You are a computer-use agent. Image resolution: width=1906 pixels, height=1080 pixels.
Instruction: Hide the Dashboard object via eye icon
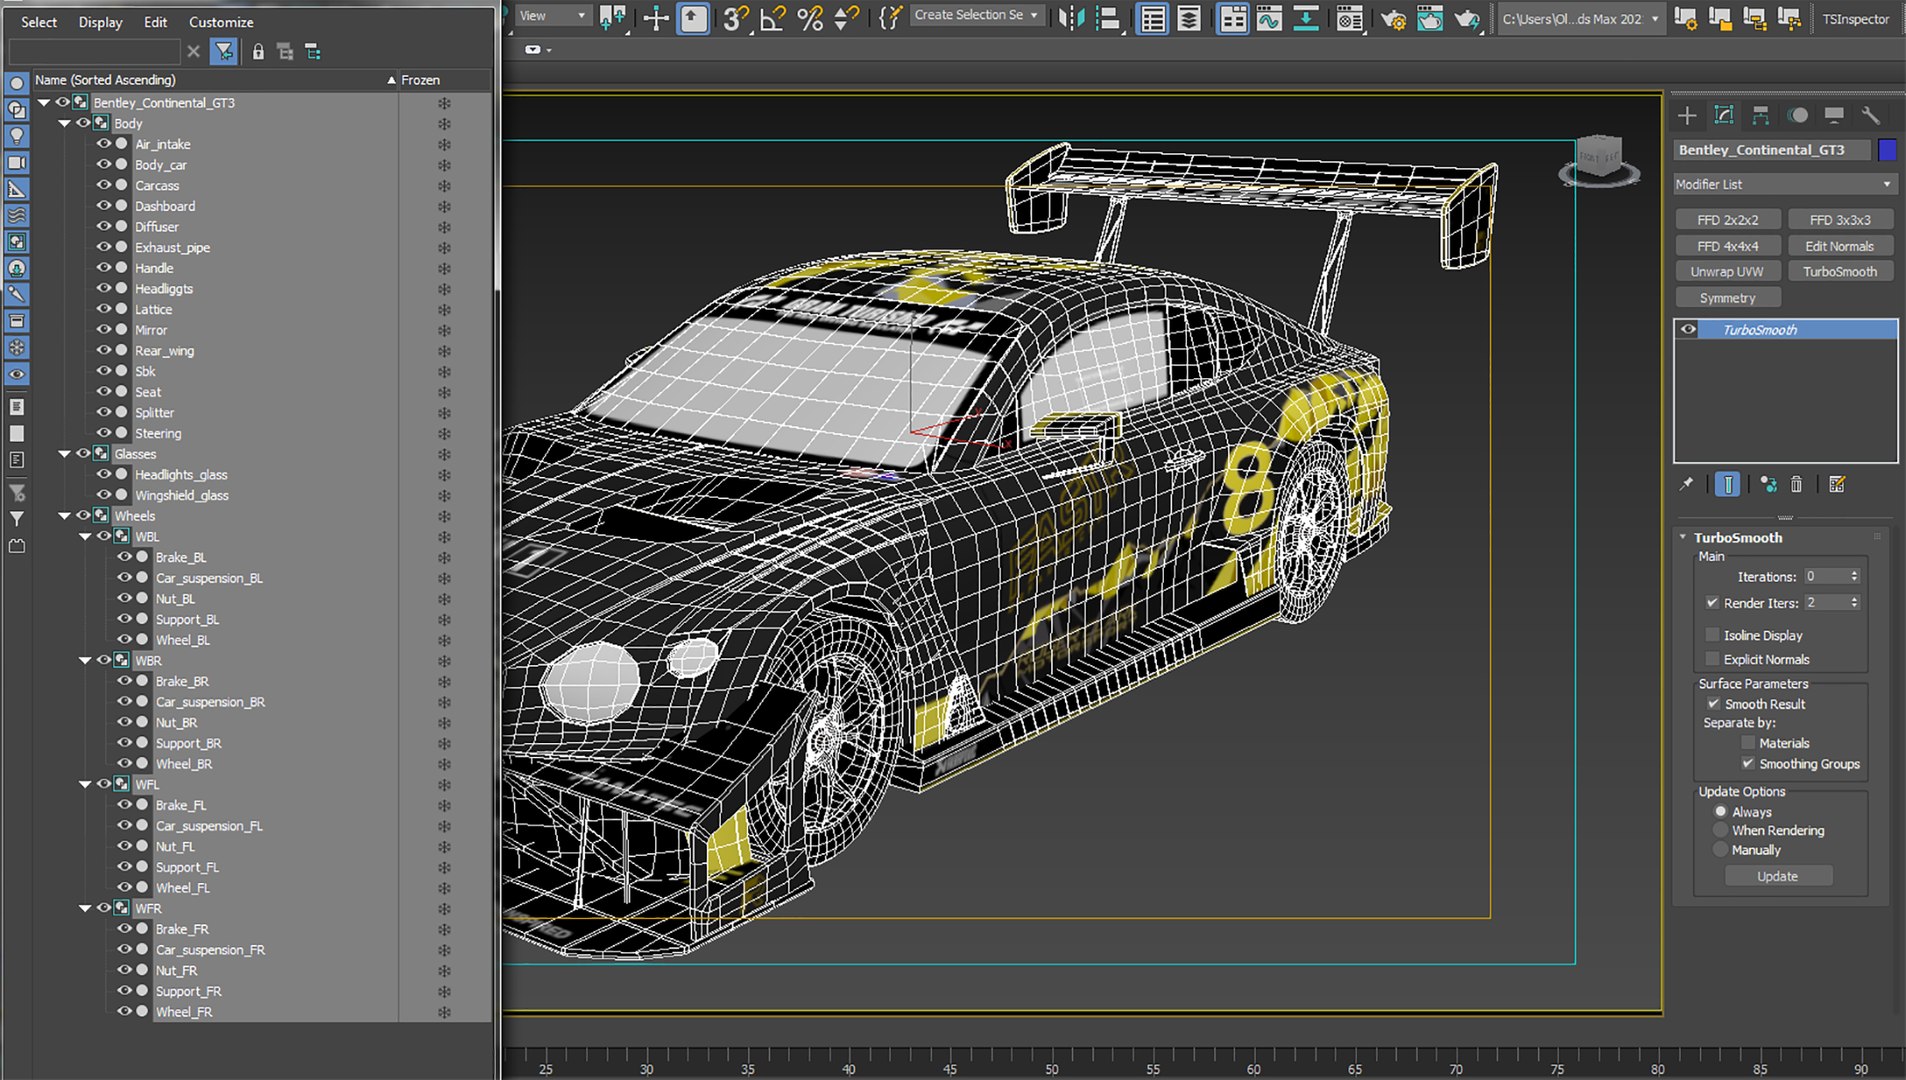tap(103, 206)
